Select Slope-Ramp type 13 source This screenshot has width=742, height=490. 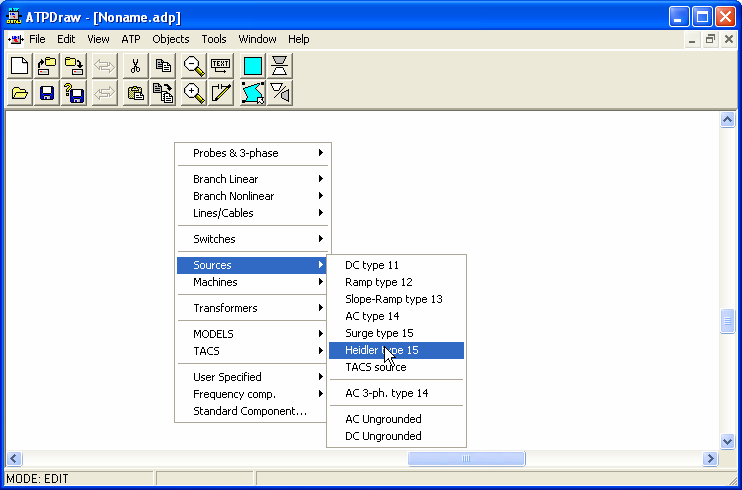pos(397,299)
